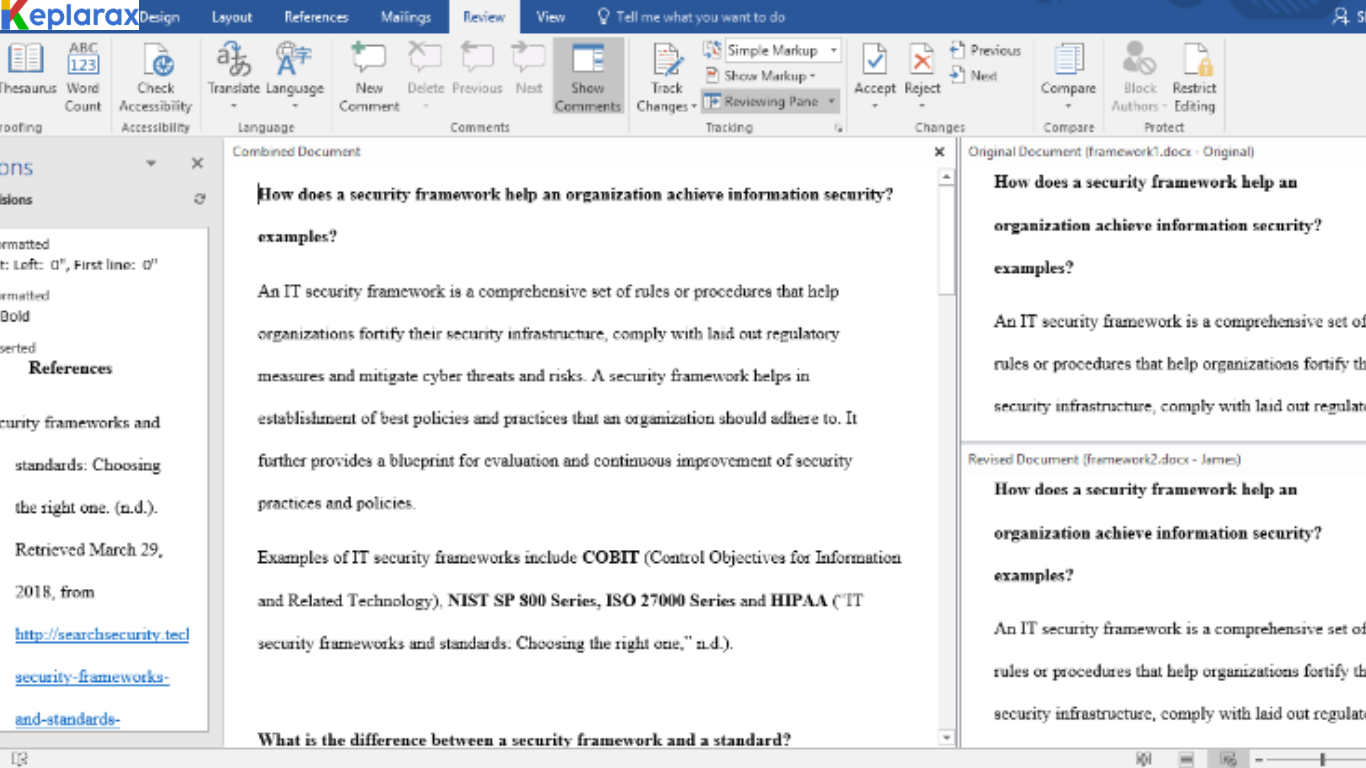Open the Simple Markup dropdown
This screenshot has width=1366, height=768.
click(836, 49)
